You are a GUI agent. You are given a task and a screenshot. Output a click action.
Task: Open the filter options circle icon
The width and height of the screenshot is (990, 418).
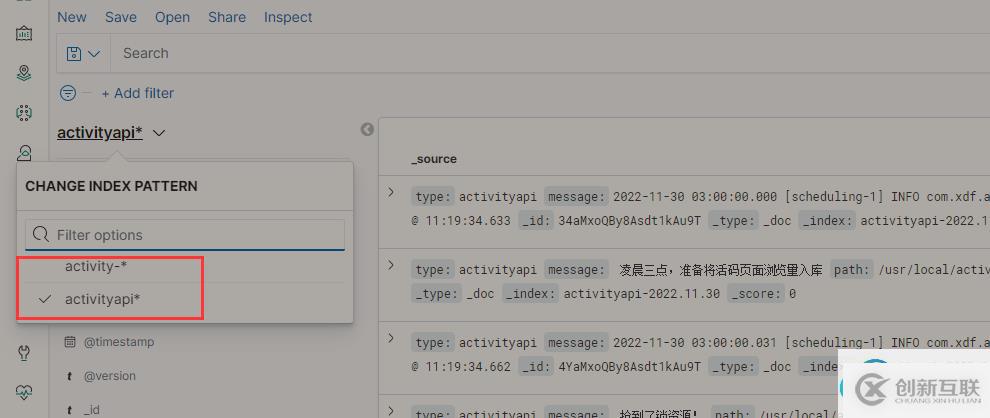68,93
